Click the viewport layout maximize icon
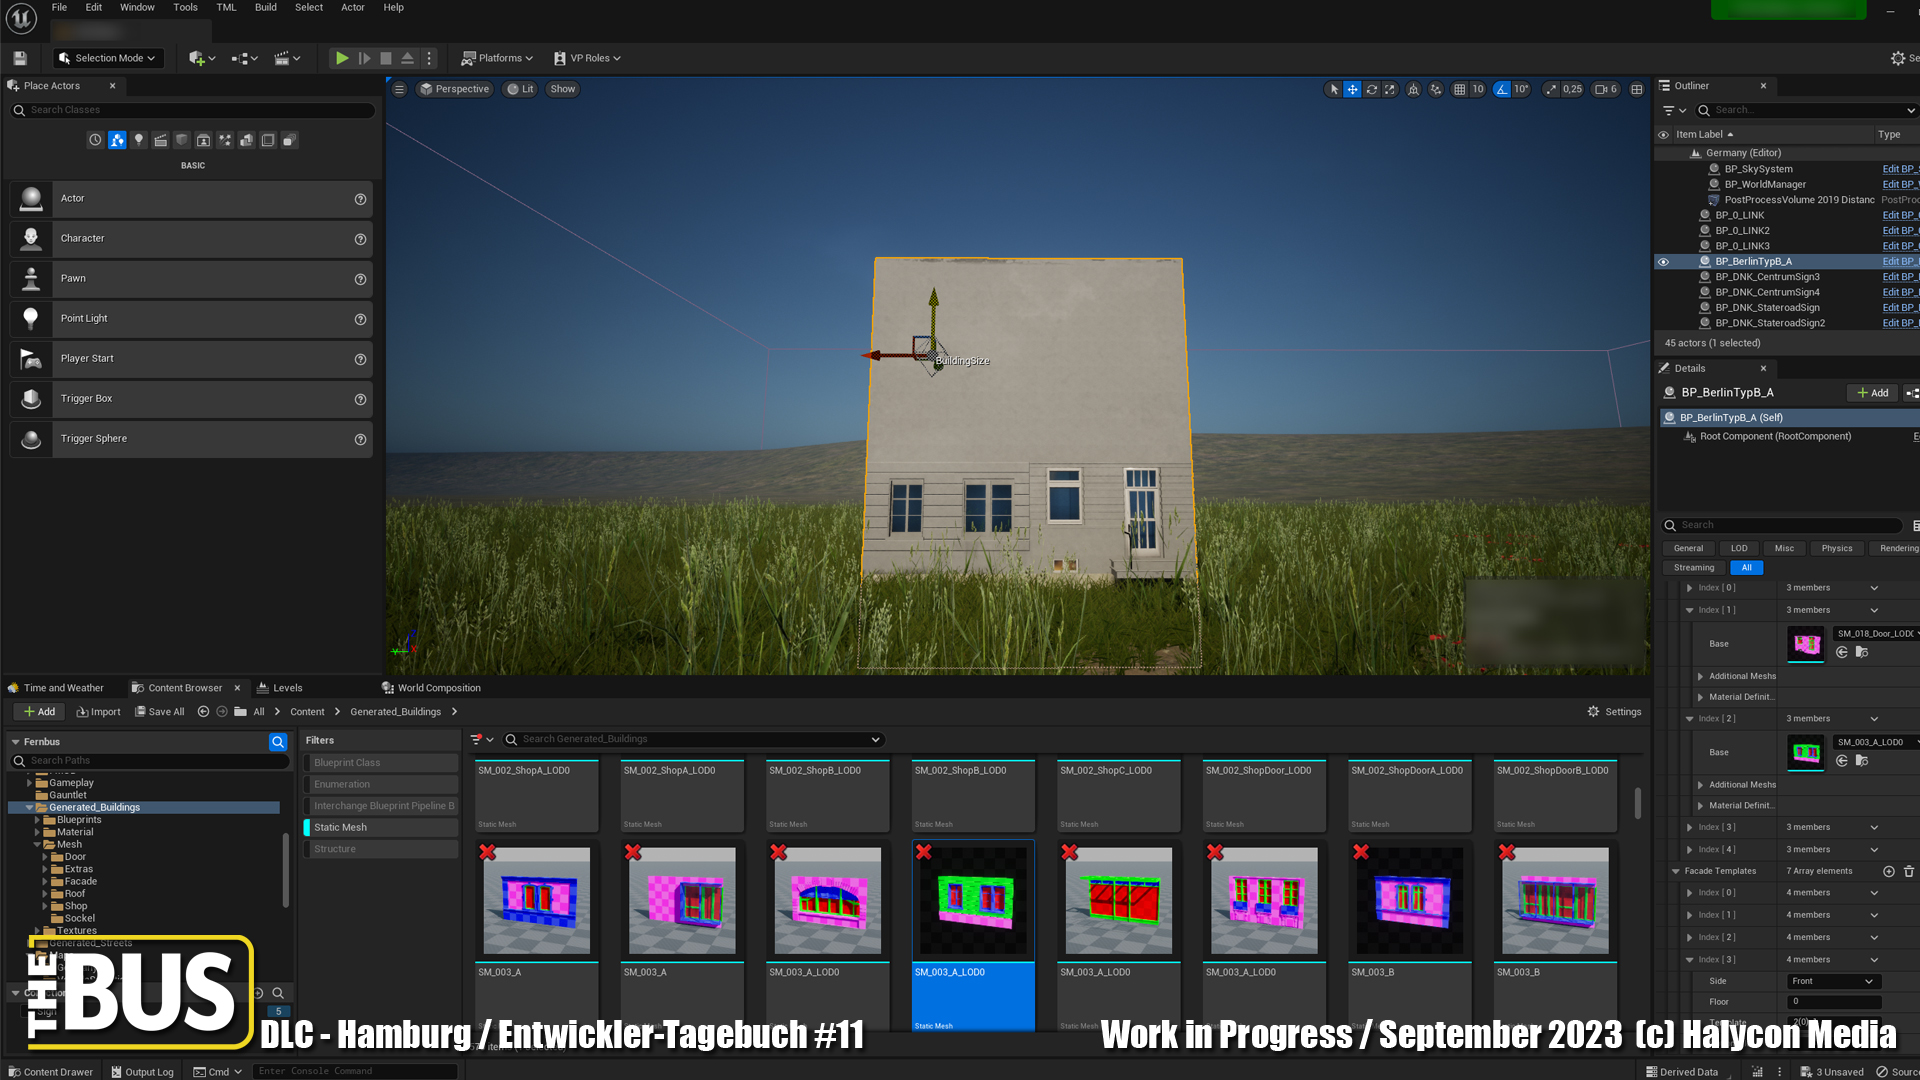Image resolution: width=1920 pixels, height=1080 pixels. pyautogui.click(x=1637, y=89)
